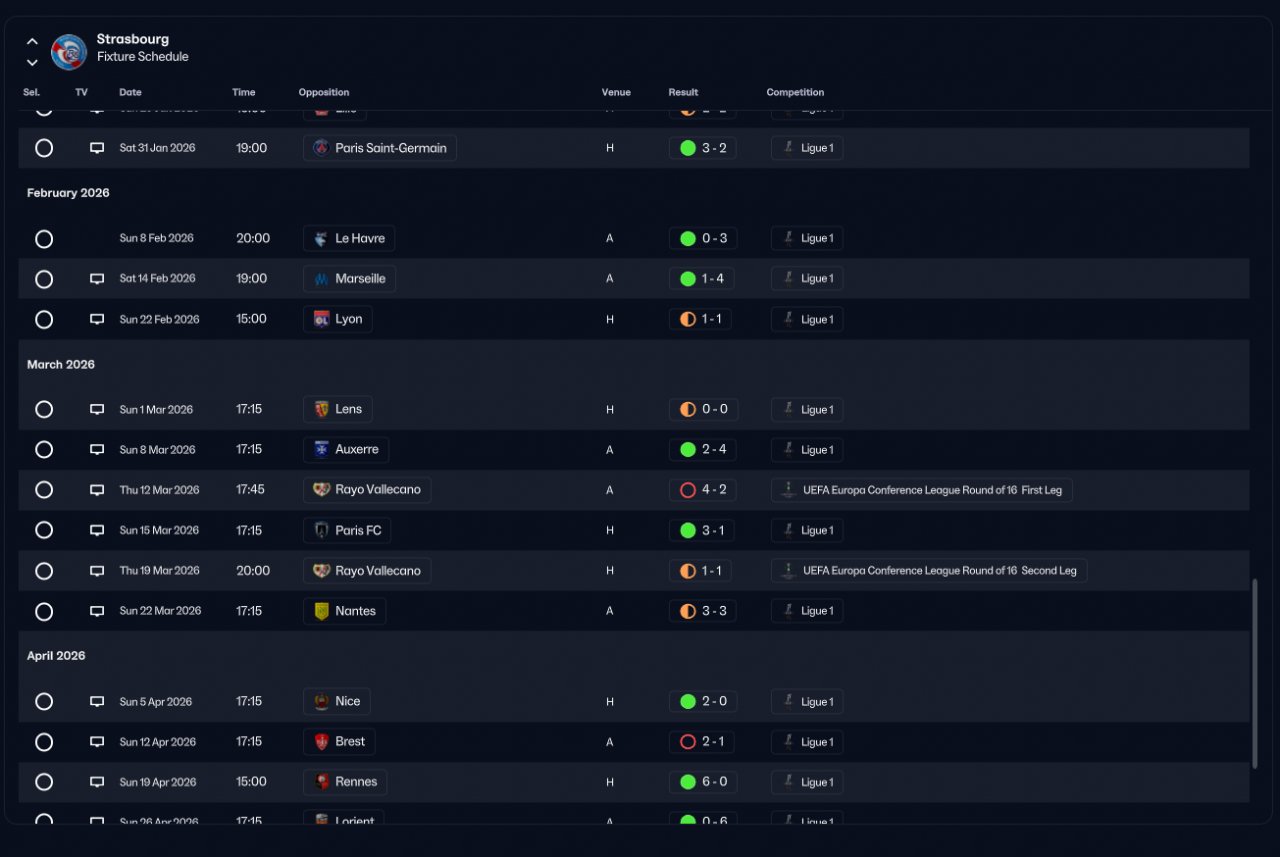Open Rayo Vallecano button on 12 Mar row
Viewport: 1280px width, 857px height.
coord(367,490)
